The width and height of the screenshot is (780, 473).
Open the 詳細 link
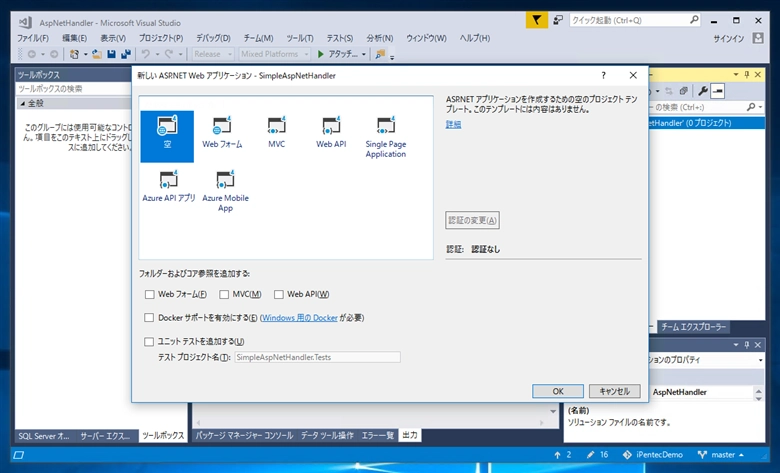(453, 124)
